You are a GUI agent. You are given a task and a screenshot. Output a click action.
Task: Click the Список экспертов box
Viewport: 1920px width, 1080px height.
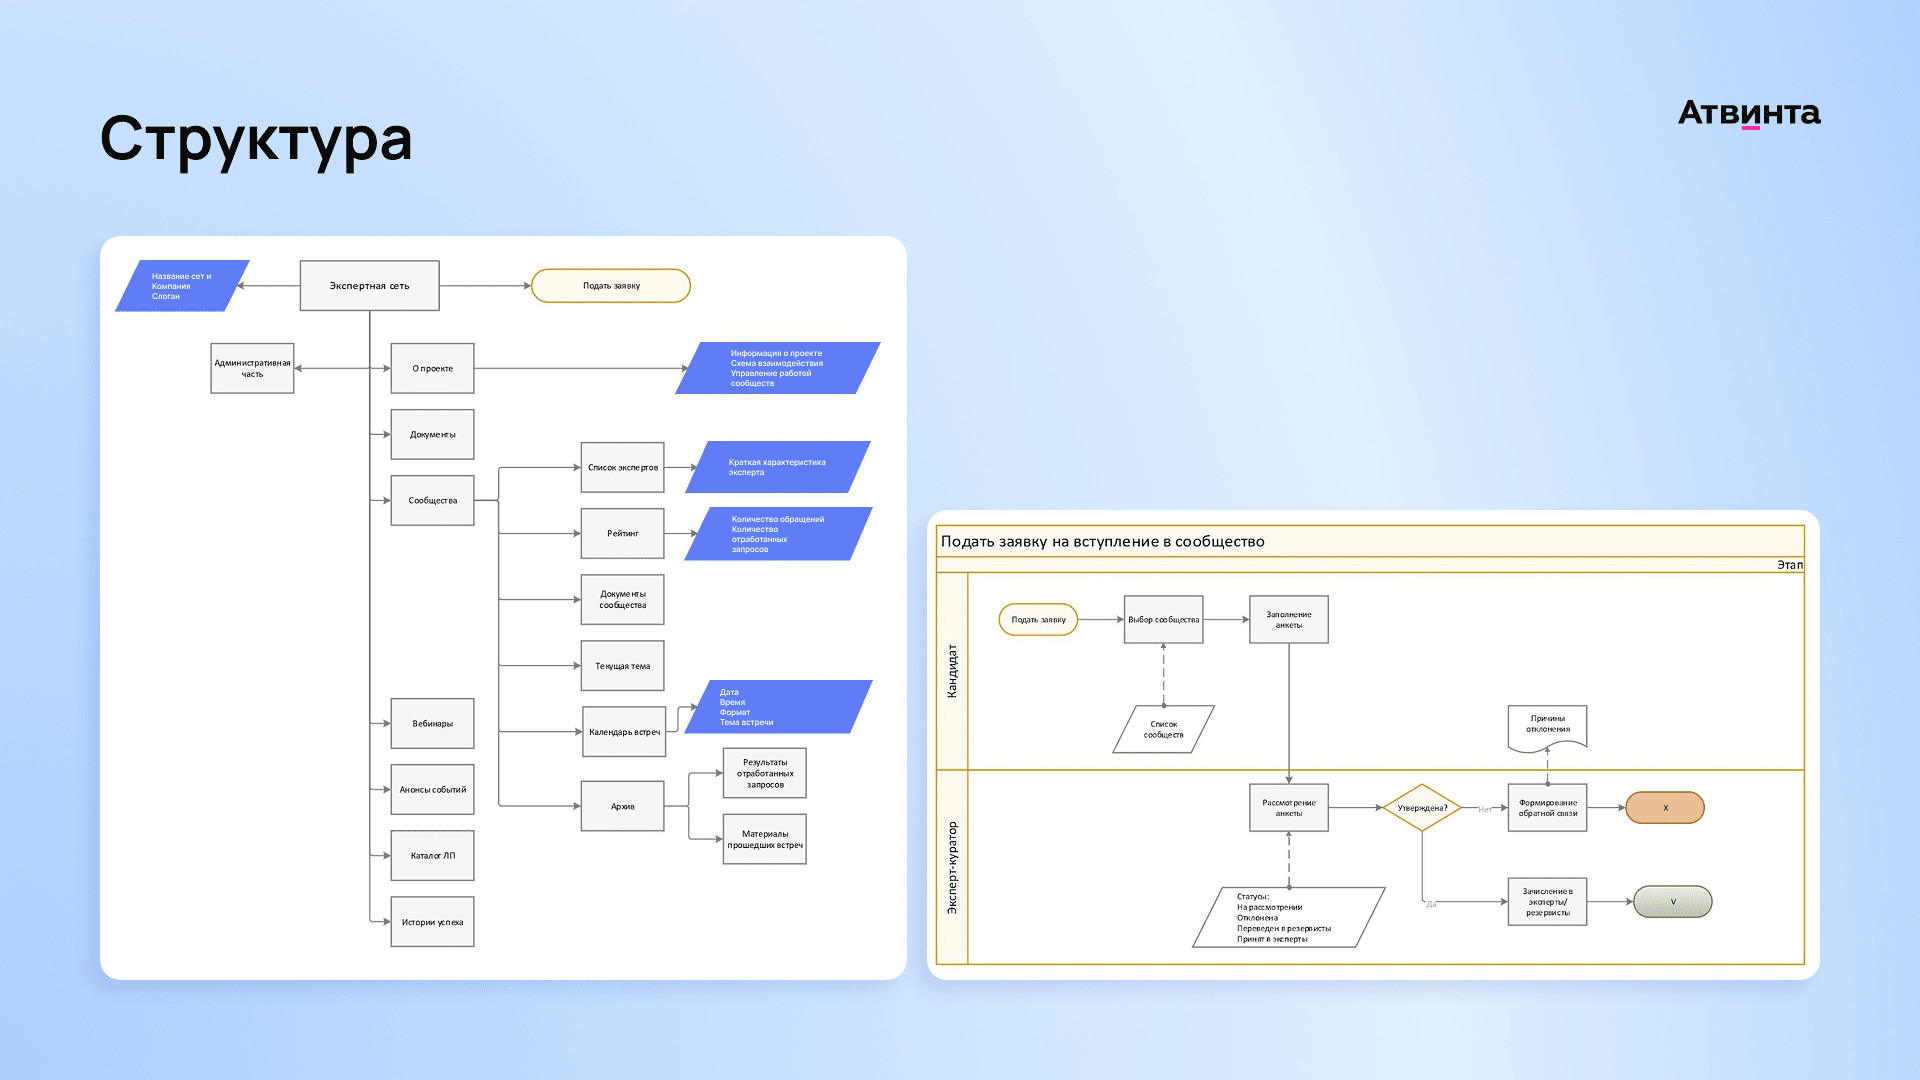[622, 468]
